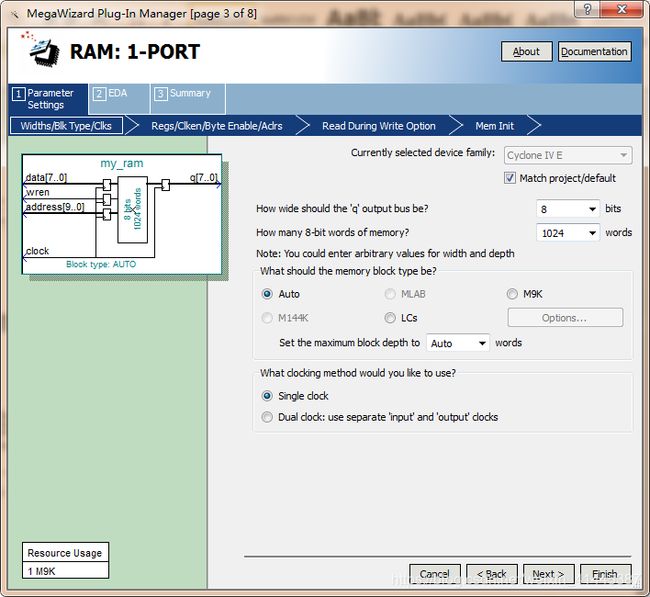This screenshot has height=597, width=650.
Task: Open the Documentation button
Action: tap(594, 51)
